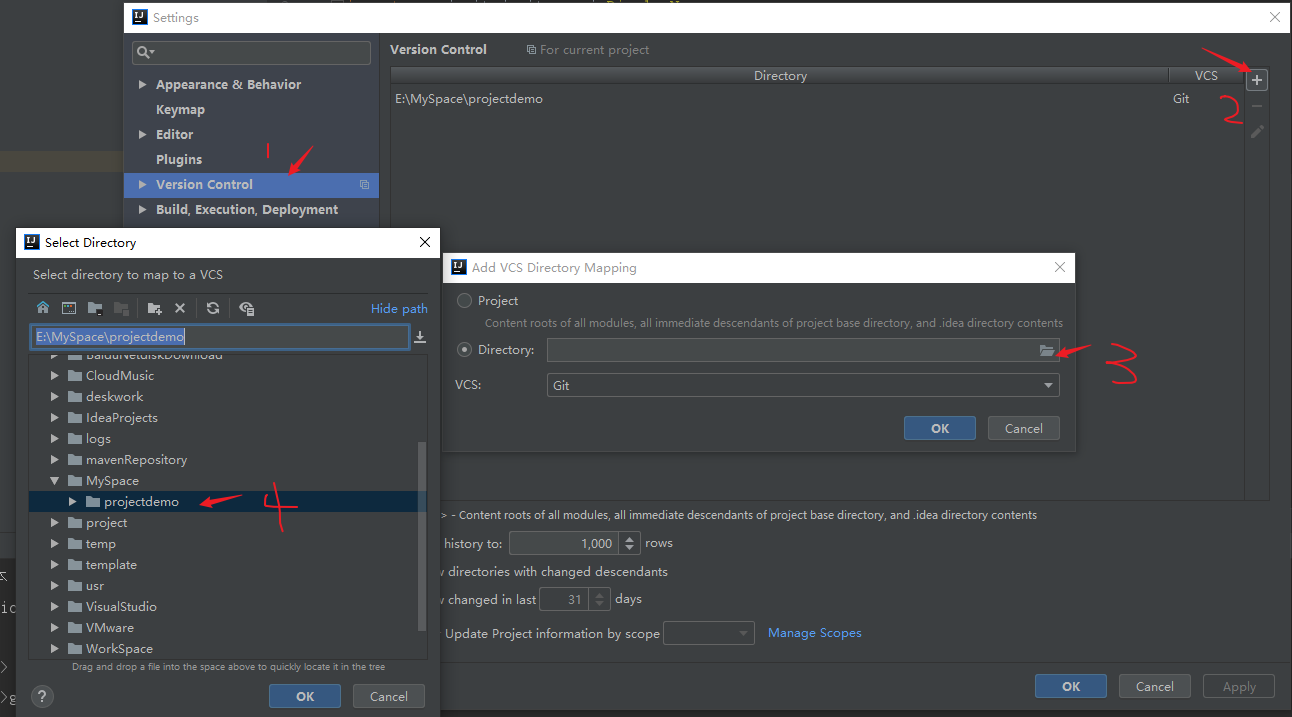Select the mavenRepository folder
The height and width of the screenshot is (717, 1292).
(136, 460)
